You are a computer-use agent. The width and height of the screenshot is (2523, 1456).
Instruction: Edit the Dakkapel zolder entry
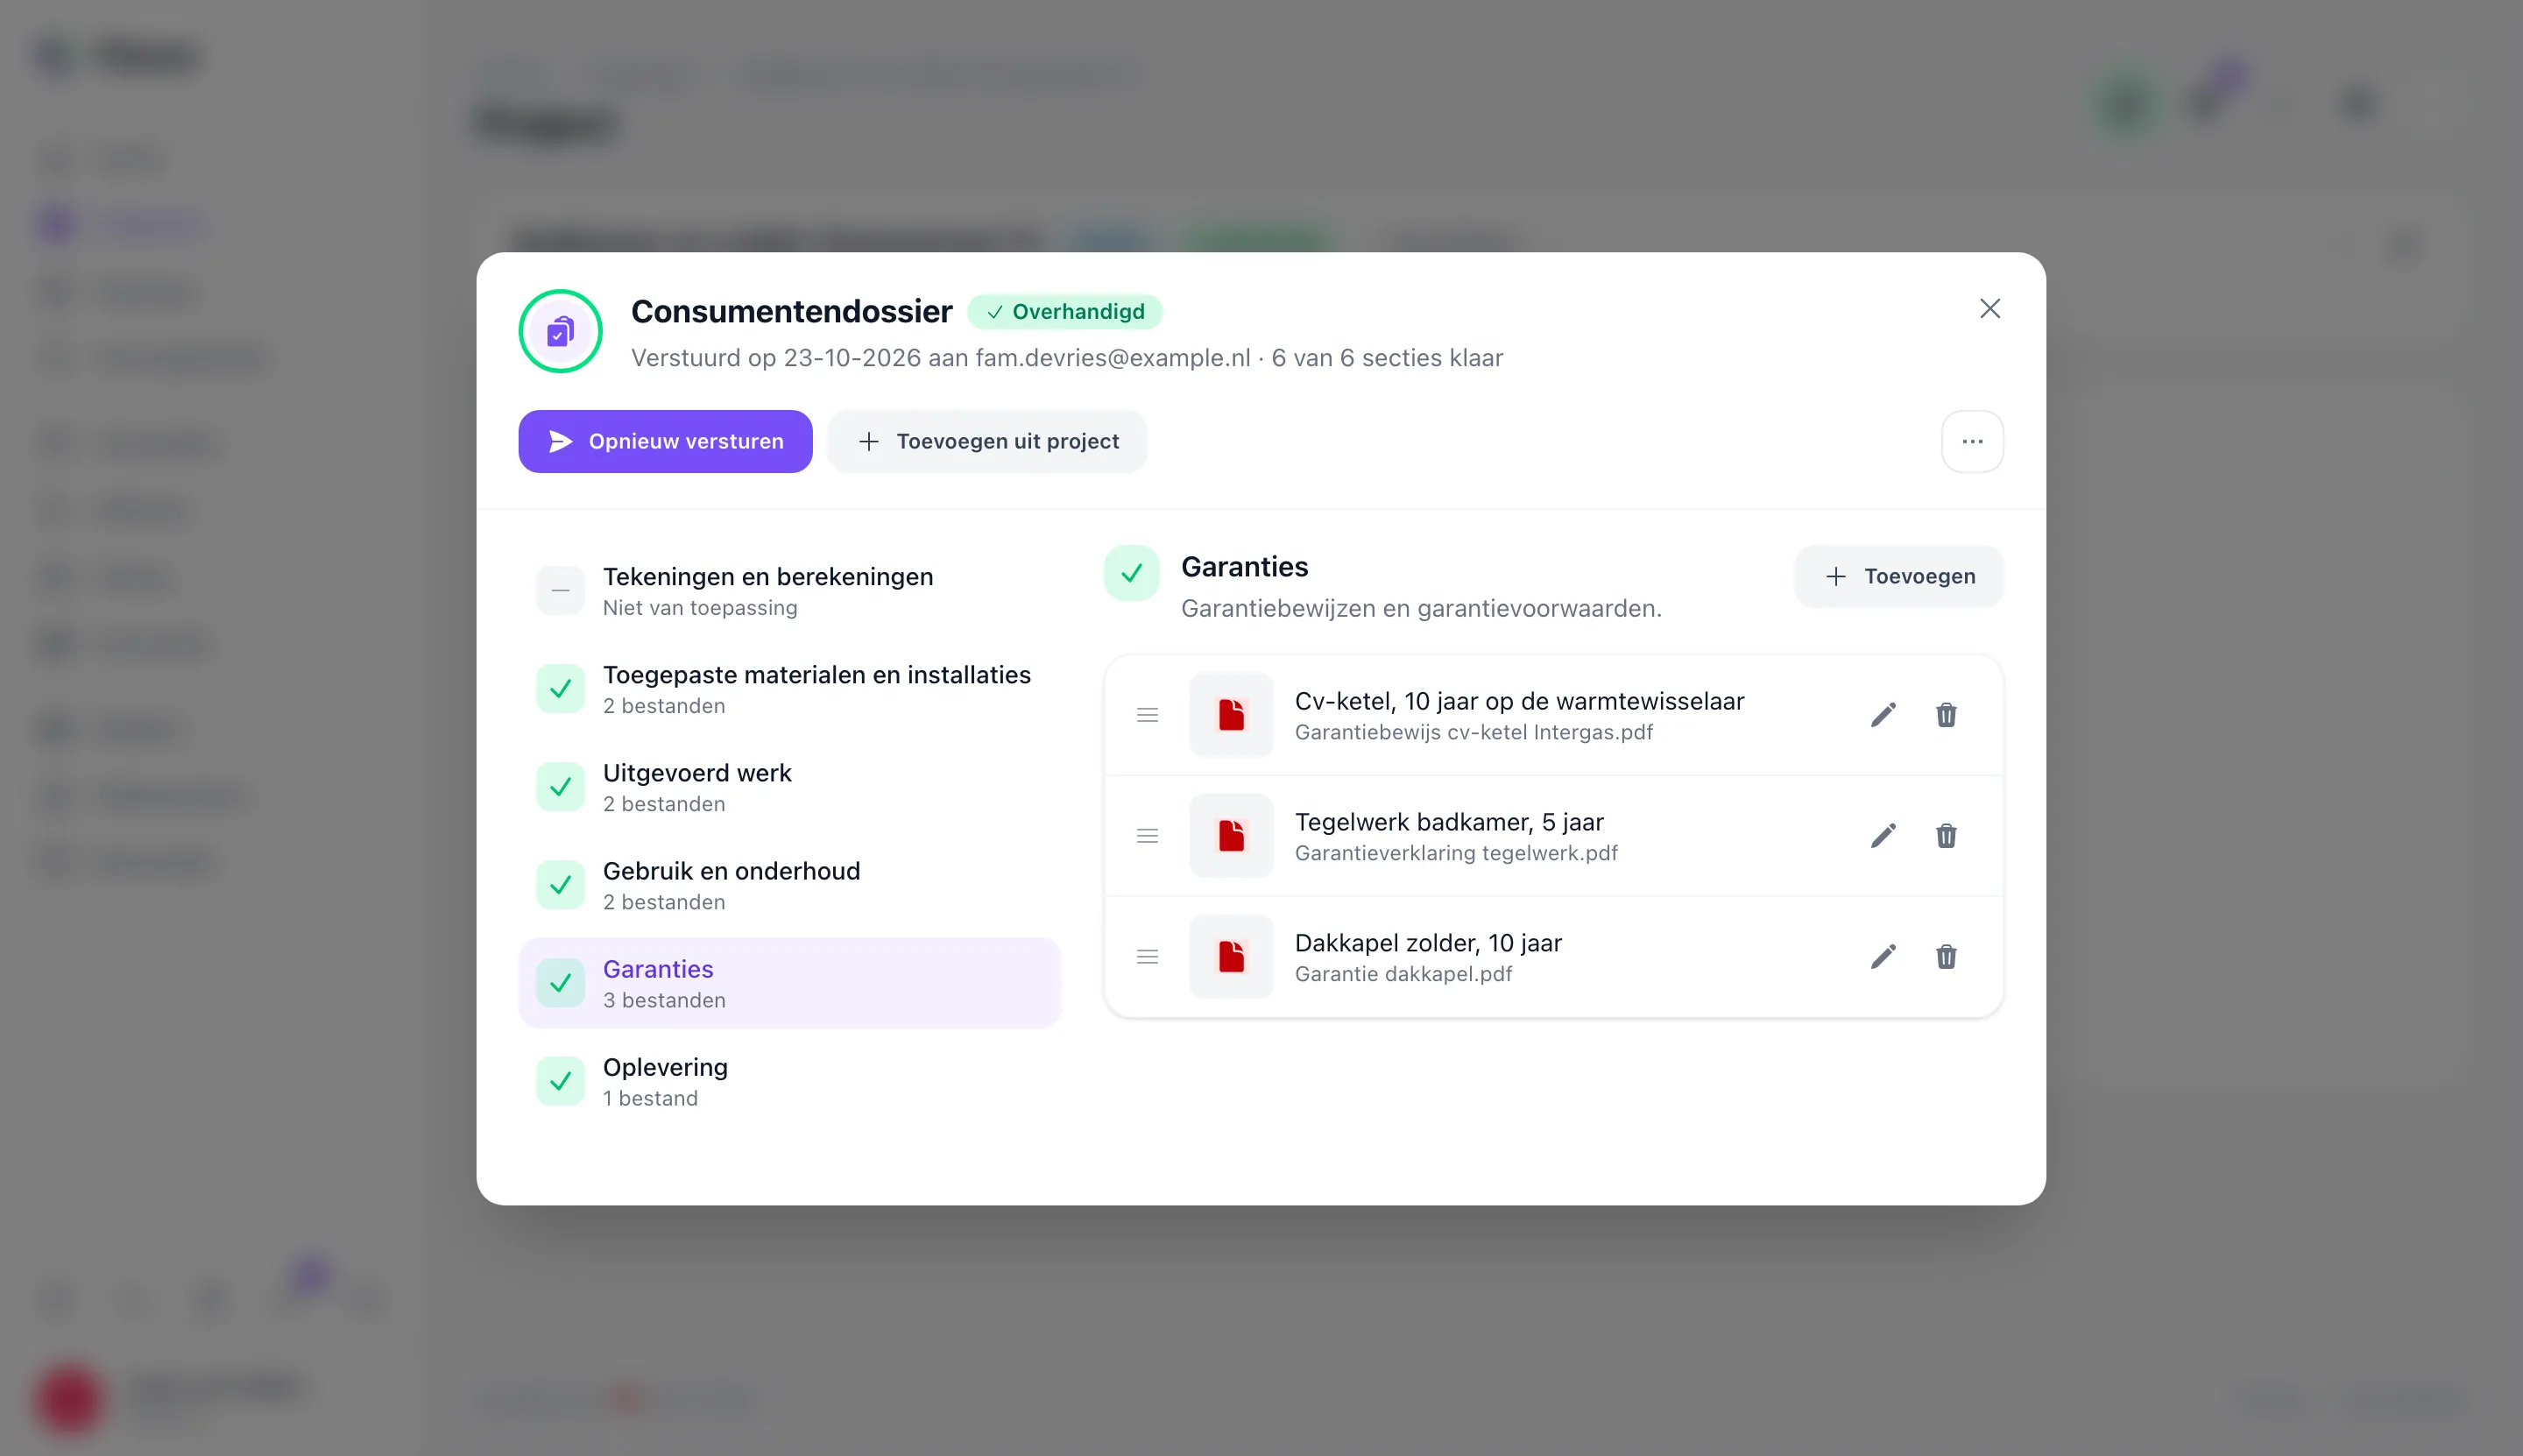[1883, 957]
